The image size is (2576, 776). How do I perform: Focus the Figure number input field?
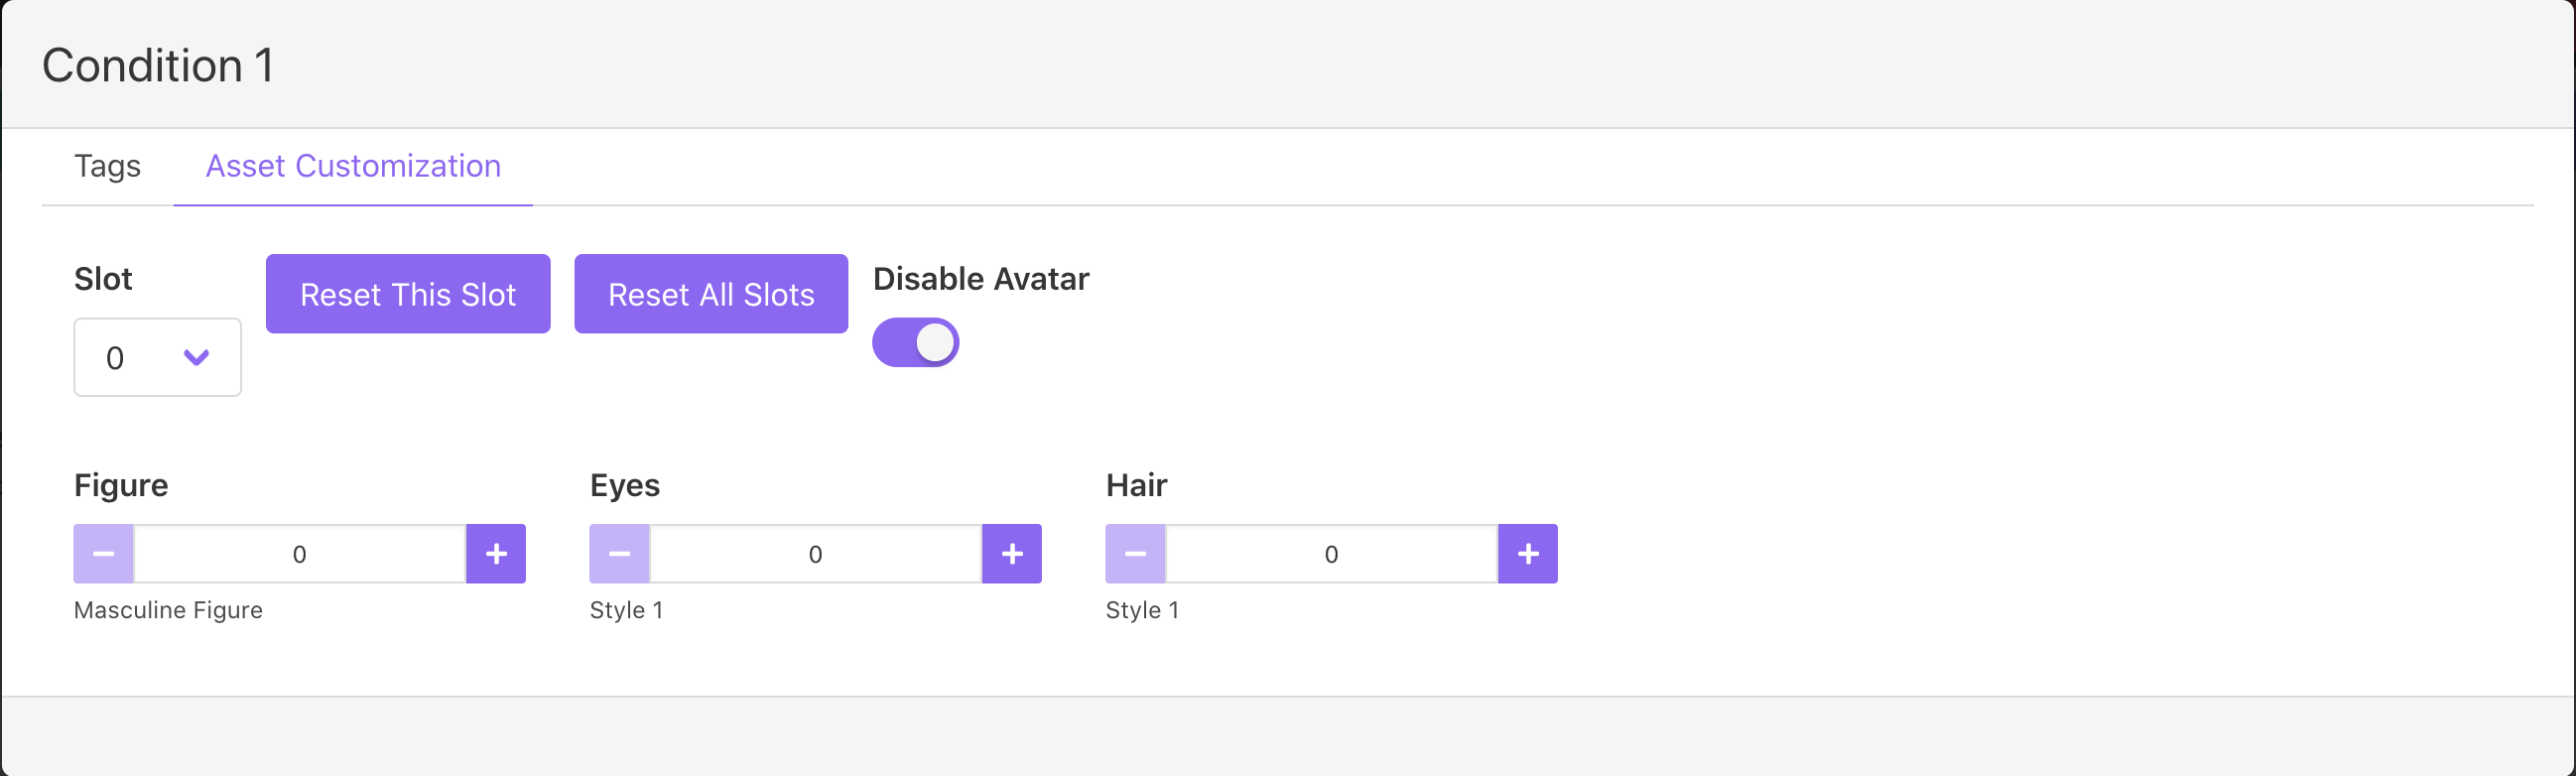click(x=300, y=554)
